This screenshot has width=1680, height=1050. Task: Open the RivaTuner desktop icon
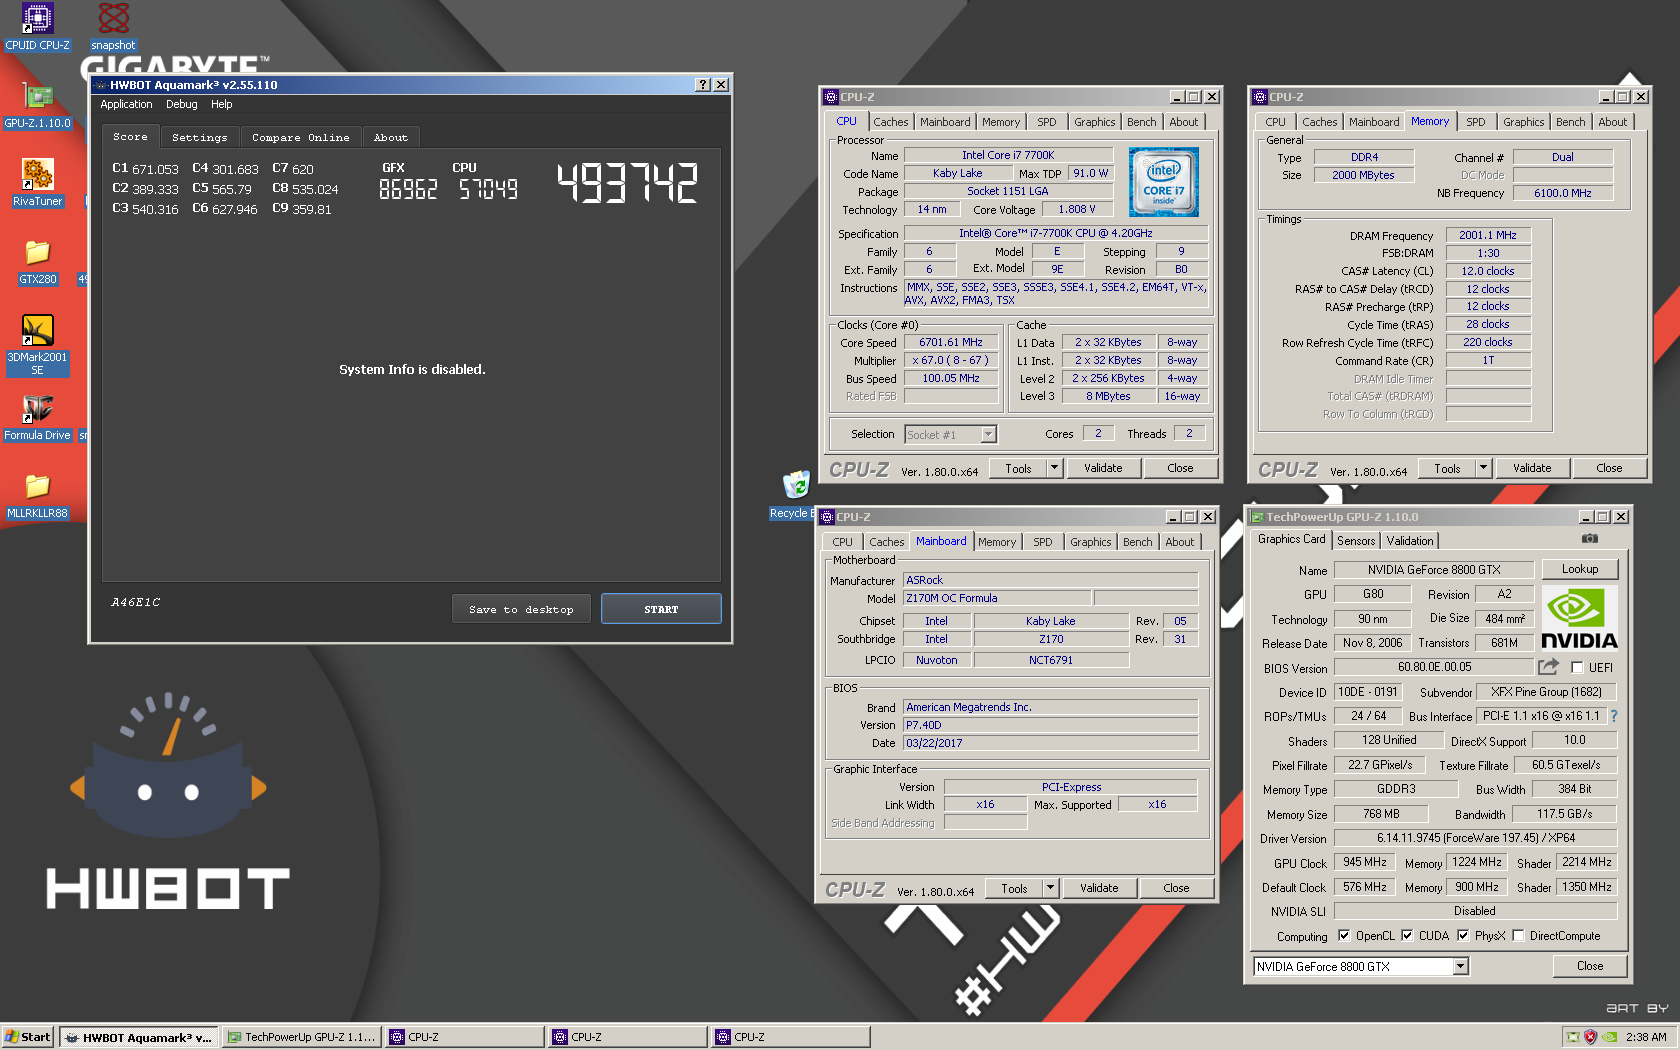pos(37,183)
